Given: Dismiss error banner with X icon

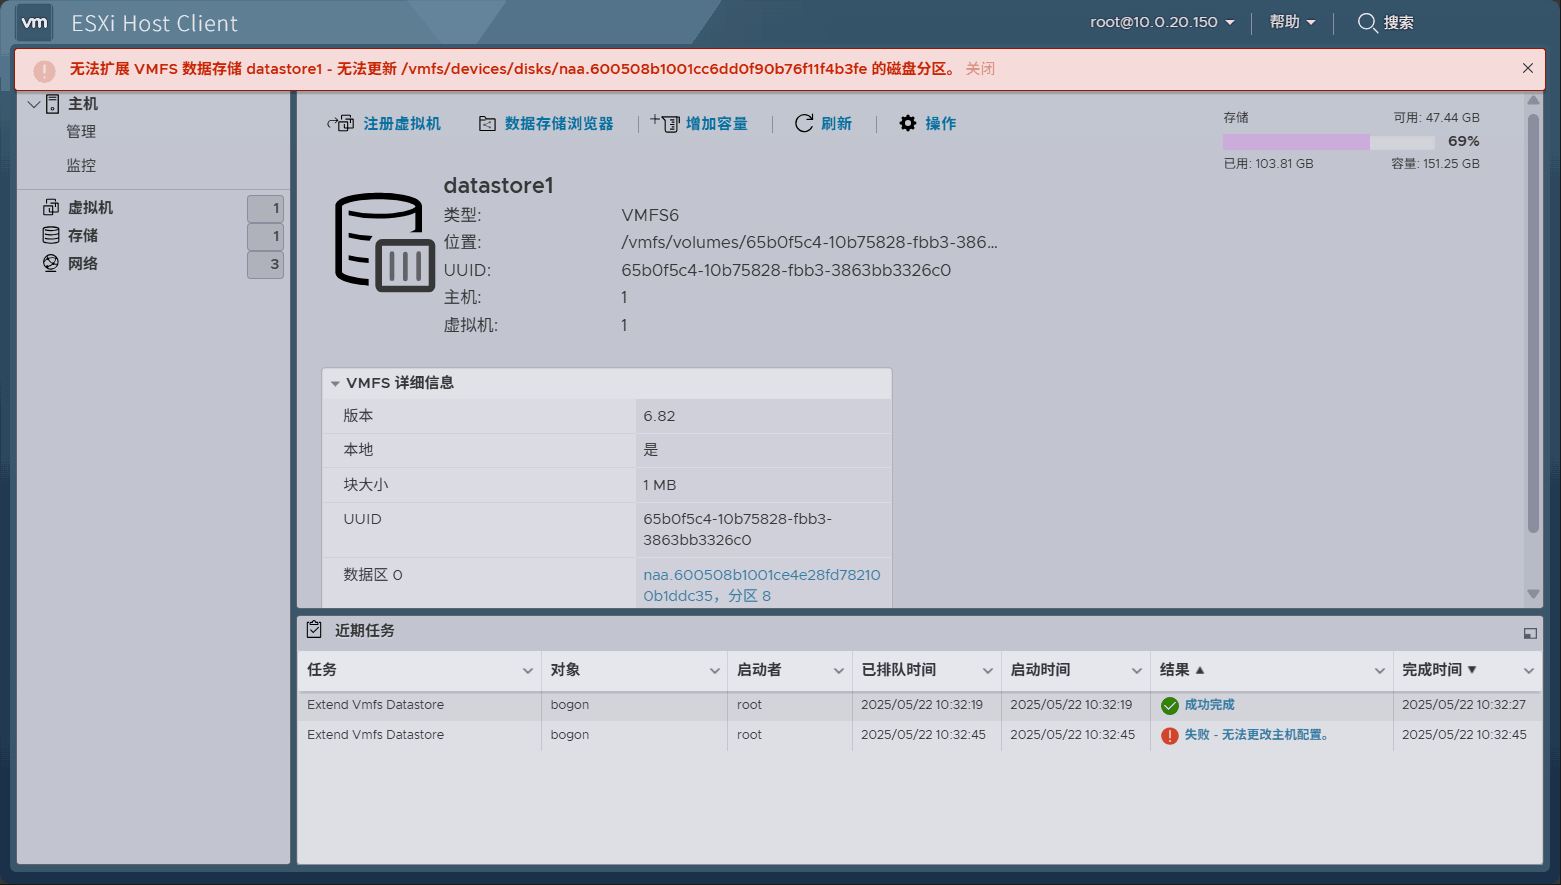Looking at the screenshot, I should click(1527, 68).
